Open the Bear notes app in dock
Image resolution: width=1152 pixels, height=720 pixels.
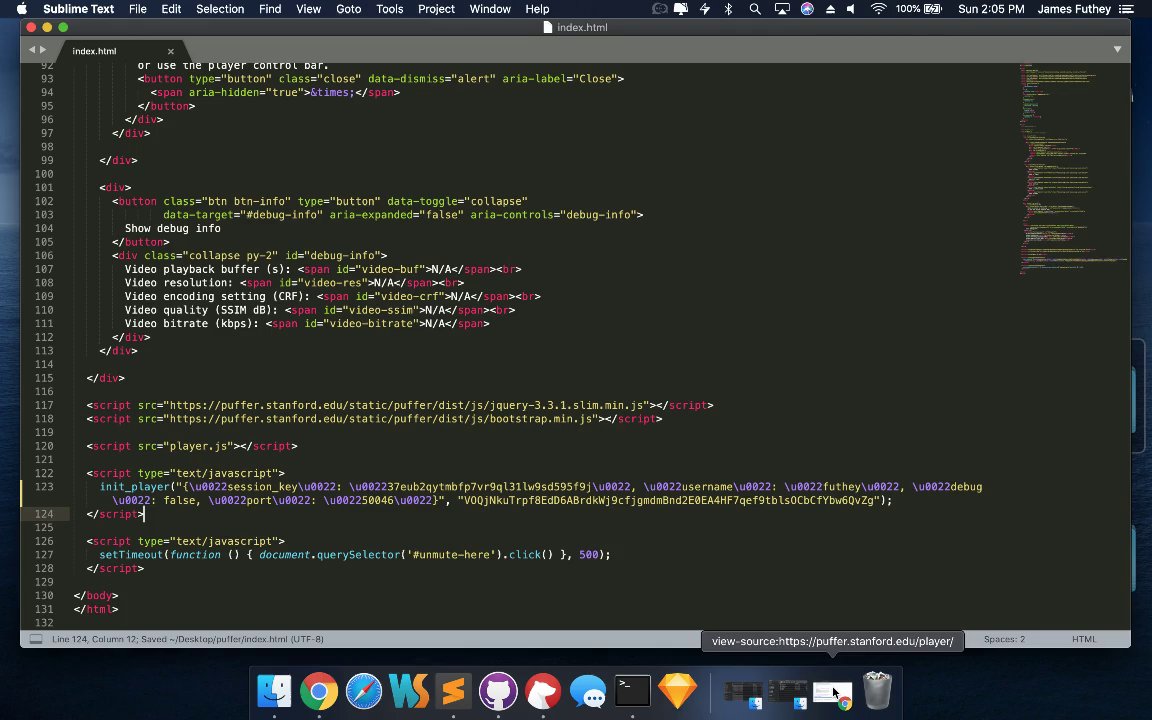click(x=543, y=691)
